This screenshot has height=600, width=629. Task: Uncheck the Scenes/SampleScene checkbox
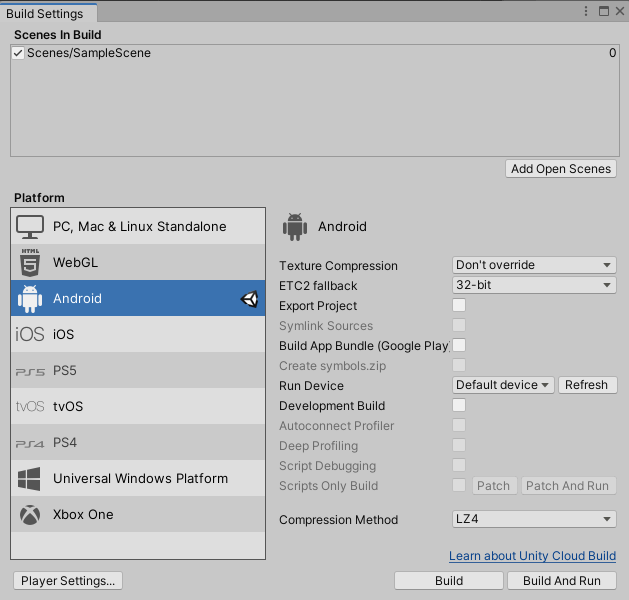(18, 53)
